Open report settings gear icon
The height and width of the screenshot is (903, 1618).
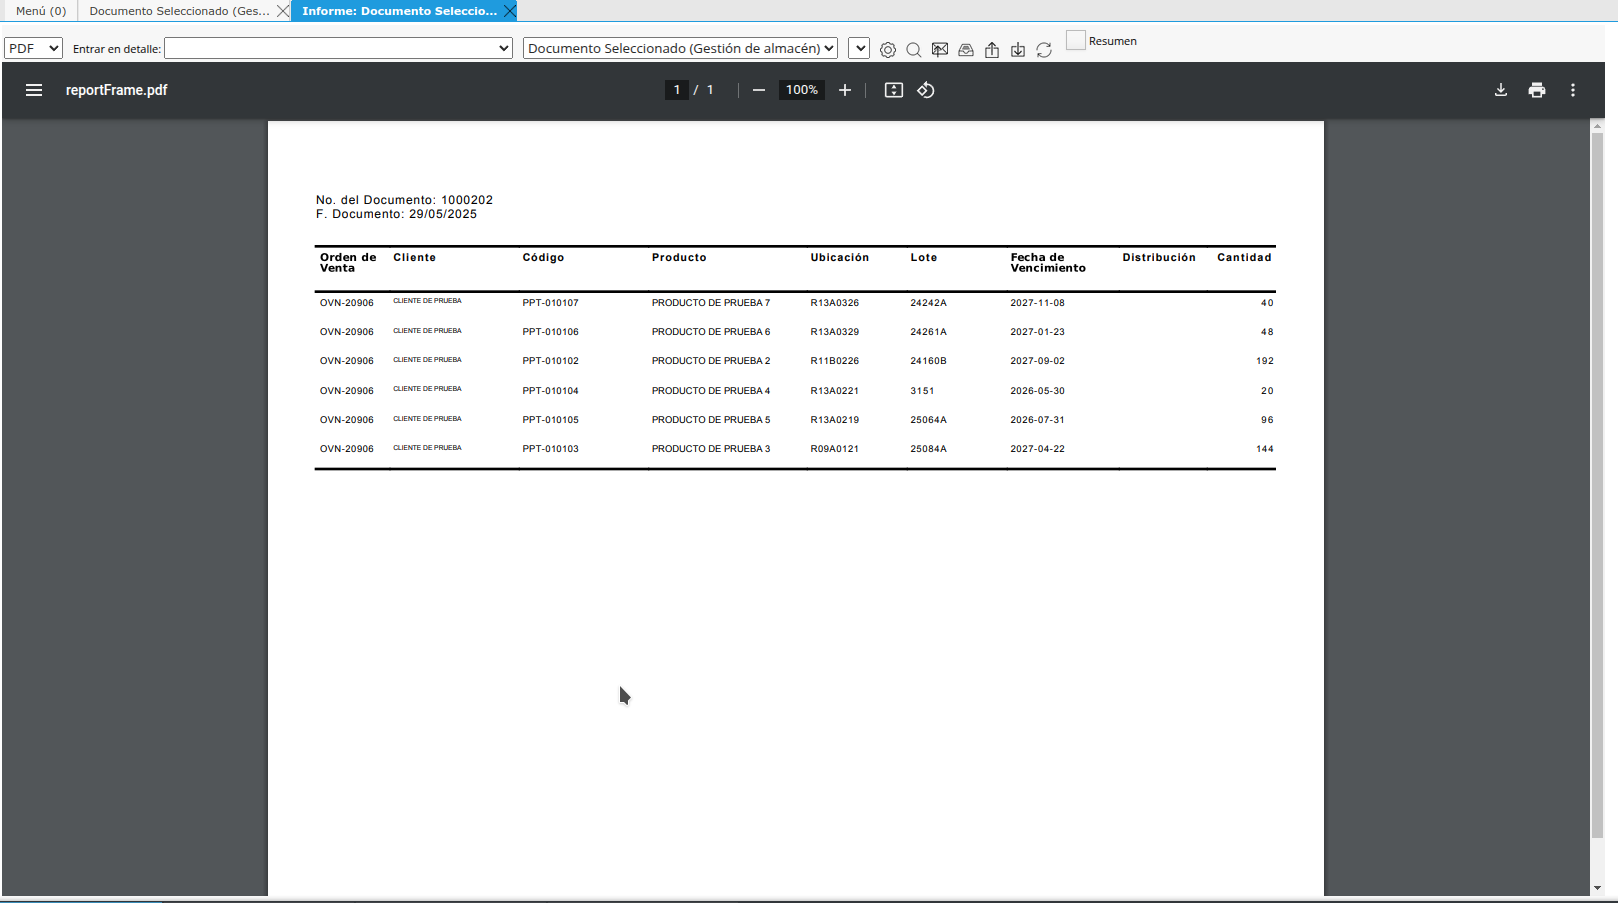pyautogui.click(x=888, y=50)
